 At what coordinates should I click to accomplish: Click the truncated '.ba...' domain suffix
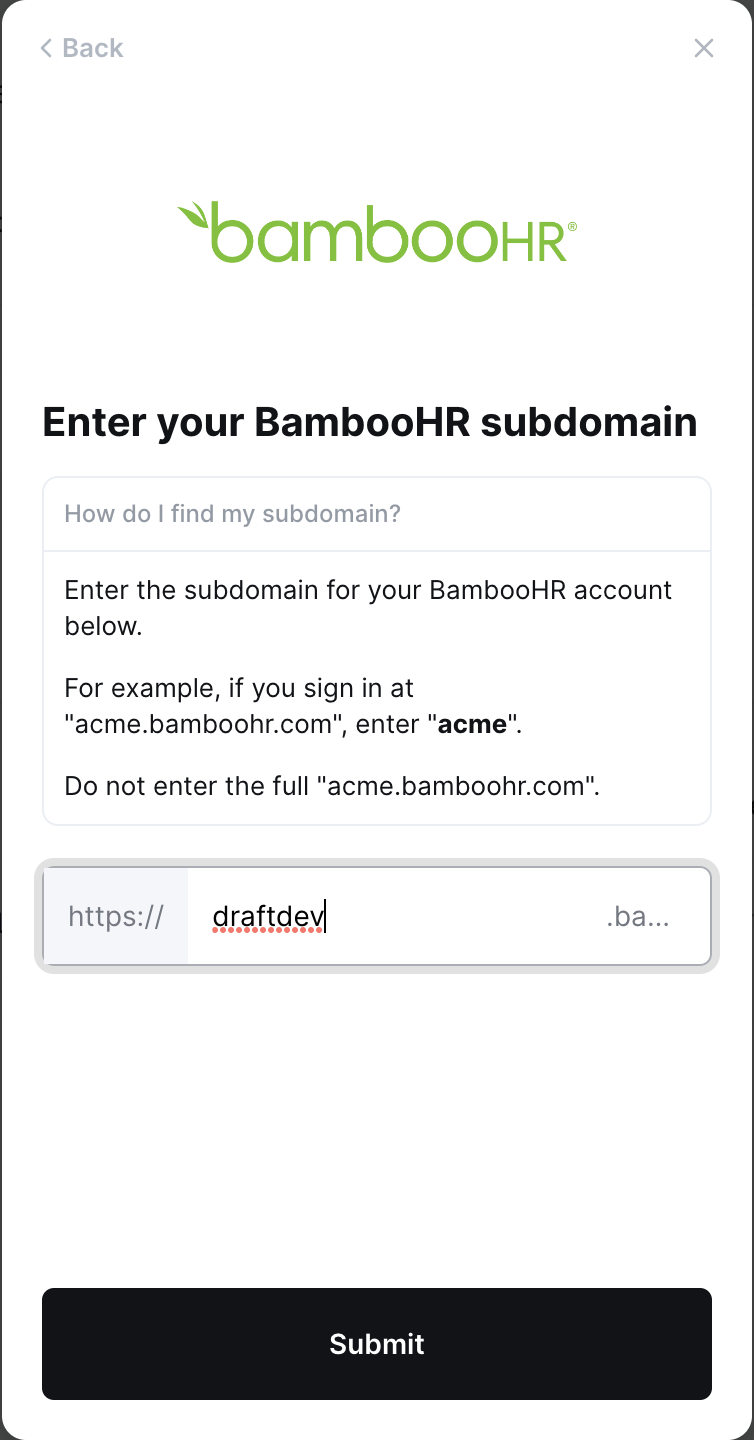pyautogui.click(x=640, y=916)
